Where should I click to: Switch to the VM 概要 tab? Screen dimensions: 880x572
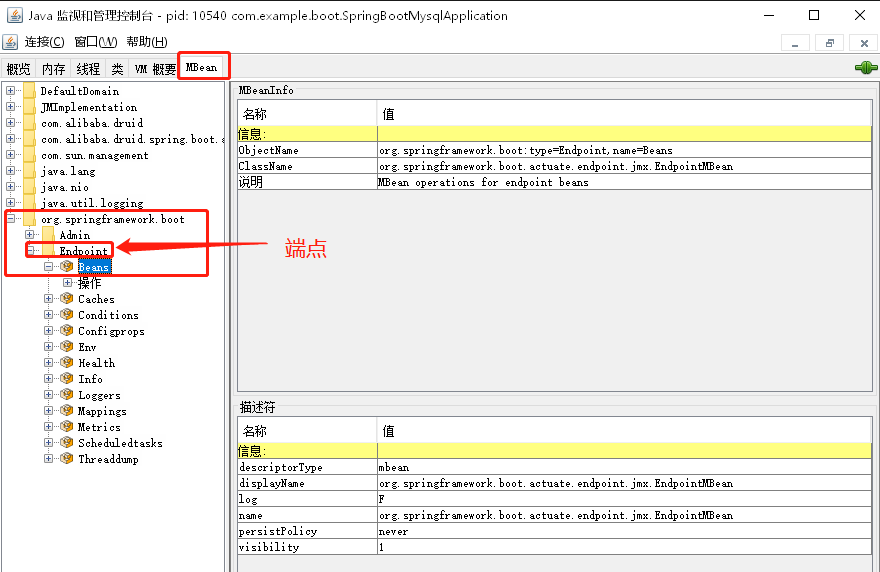click(155, 68)
